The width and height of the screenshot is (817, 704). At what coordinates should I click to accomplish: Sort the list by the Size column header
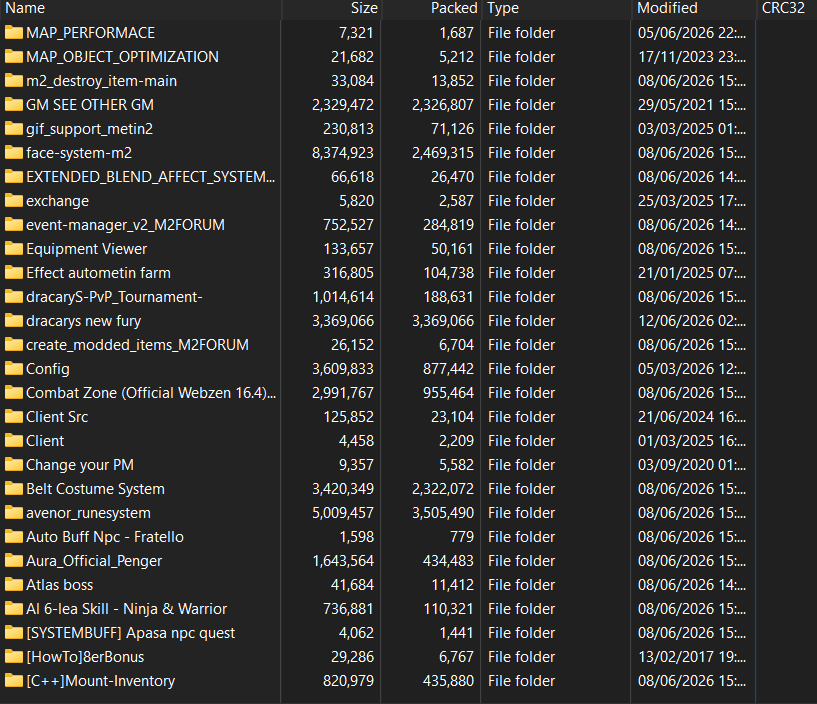tap(331, 8)
